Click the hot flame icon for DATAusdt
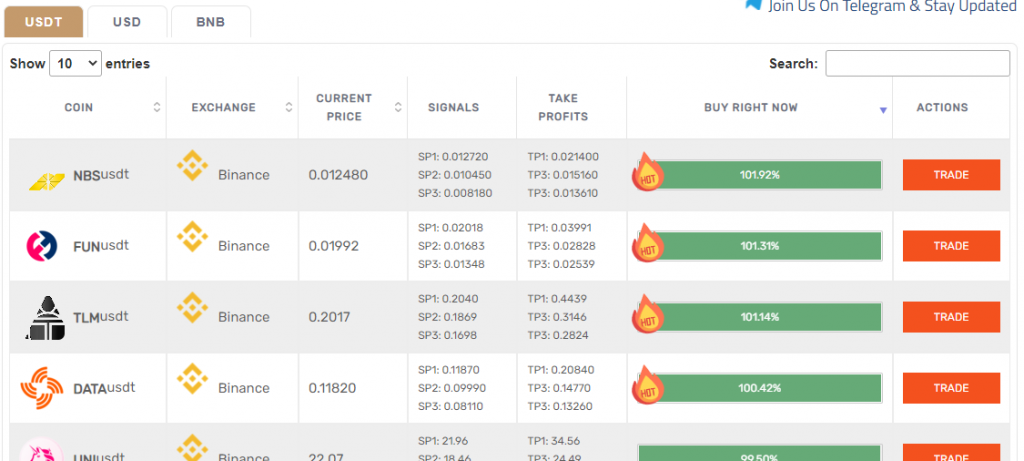The width and height of the screenshot is (1024, 461). click(647, 386)
